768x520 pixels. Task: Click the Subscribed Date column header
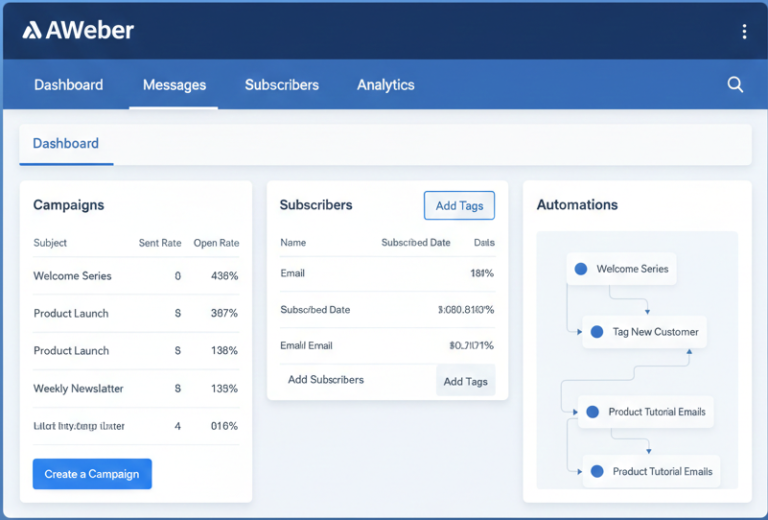[x=415, y=243]
